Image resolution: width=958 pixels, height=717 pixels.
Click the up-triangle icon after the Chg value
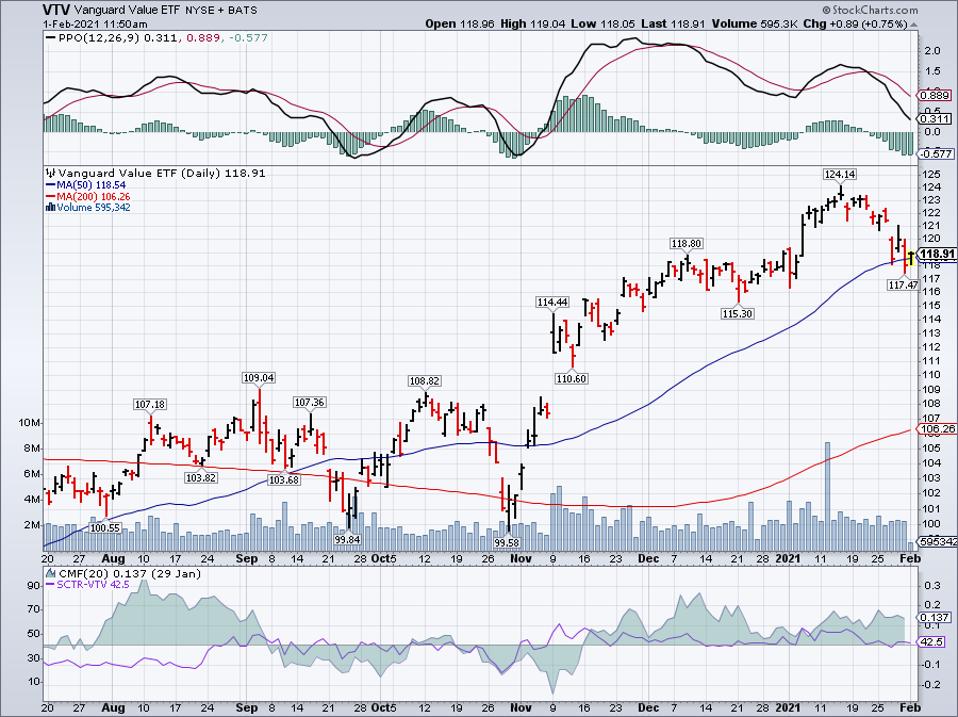click(914, 24)
